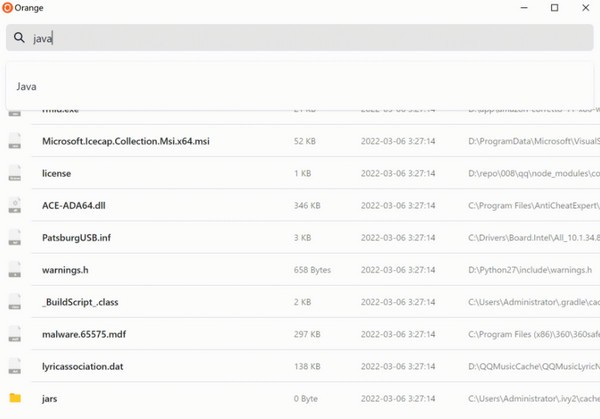Viewport: 600px width, 419px height.
Task: Click the file icon beside Microsoft.Icecap.Collection.Msi.x64.msi
Action: (15, 141)
